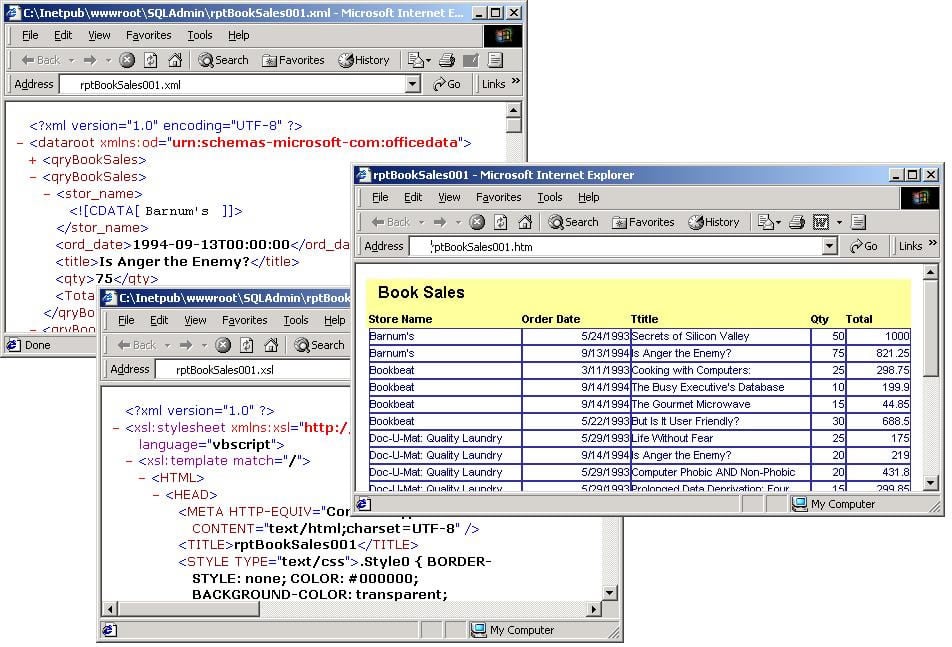Click Back button in the XML window
This screenshot has height=647, width=952.
[41, 59]
